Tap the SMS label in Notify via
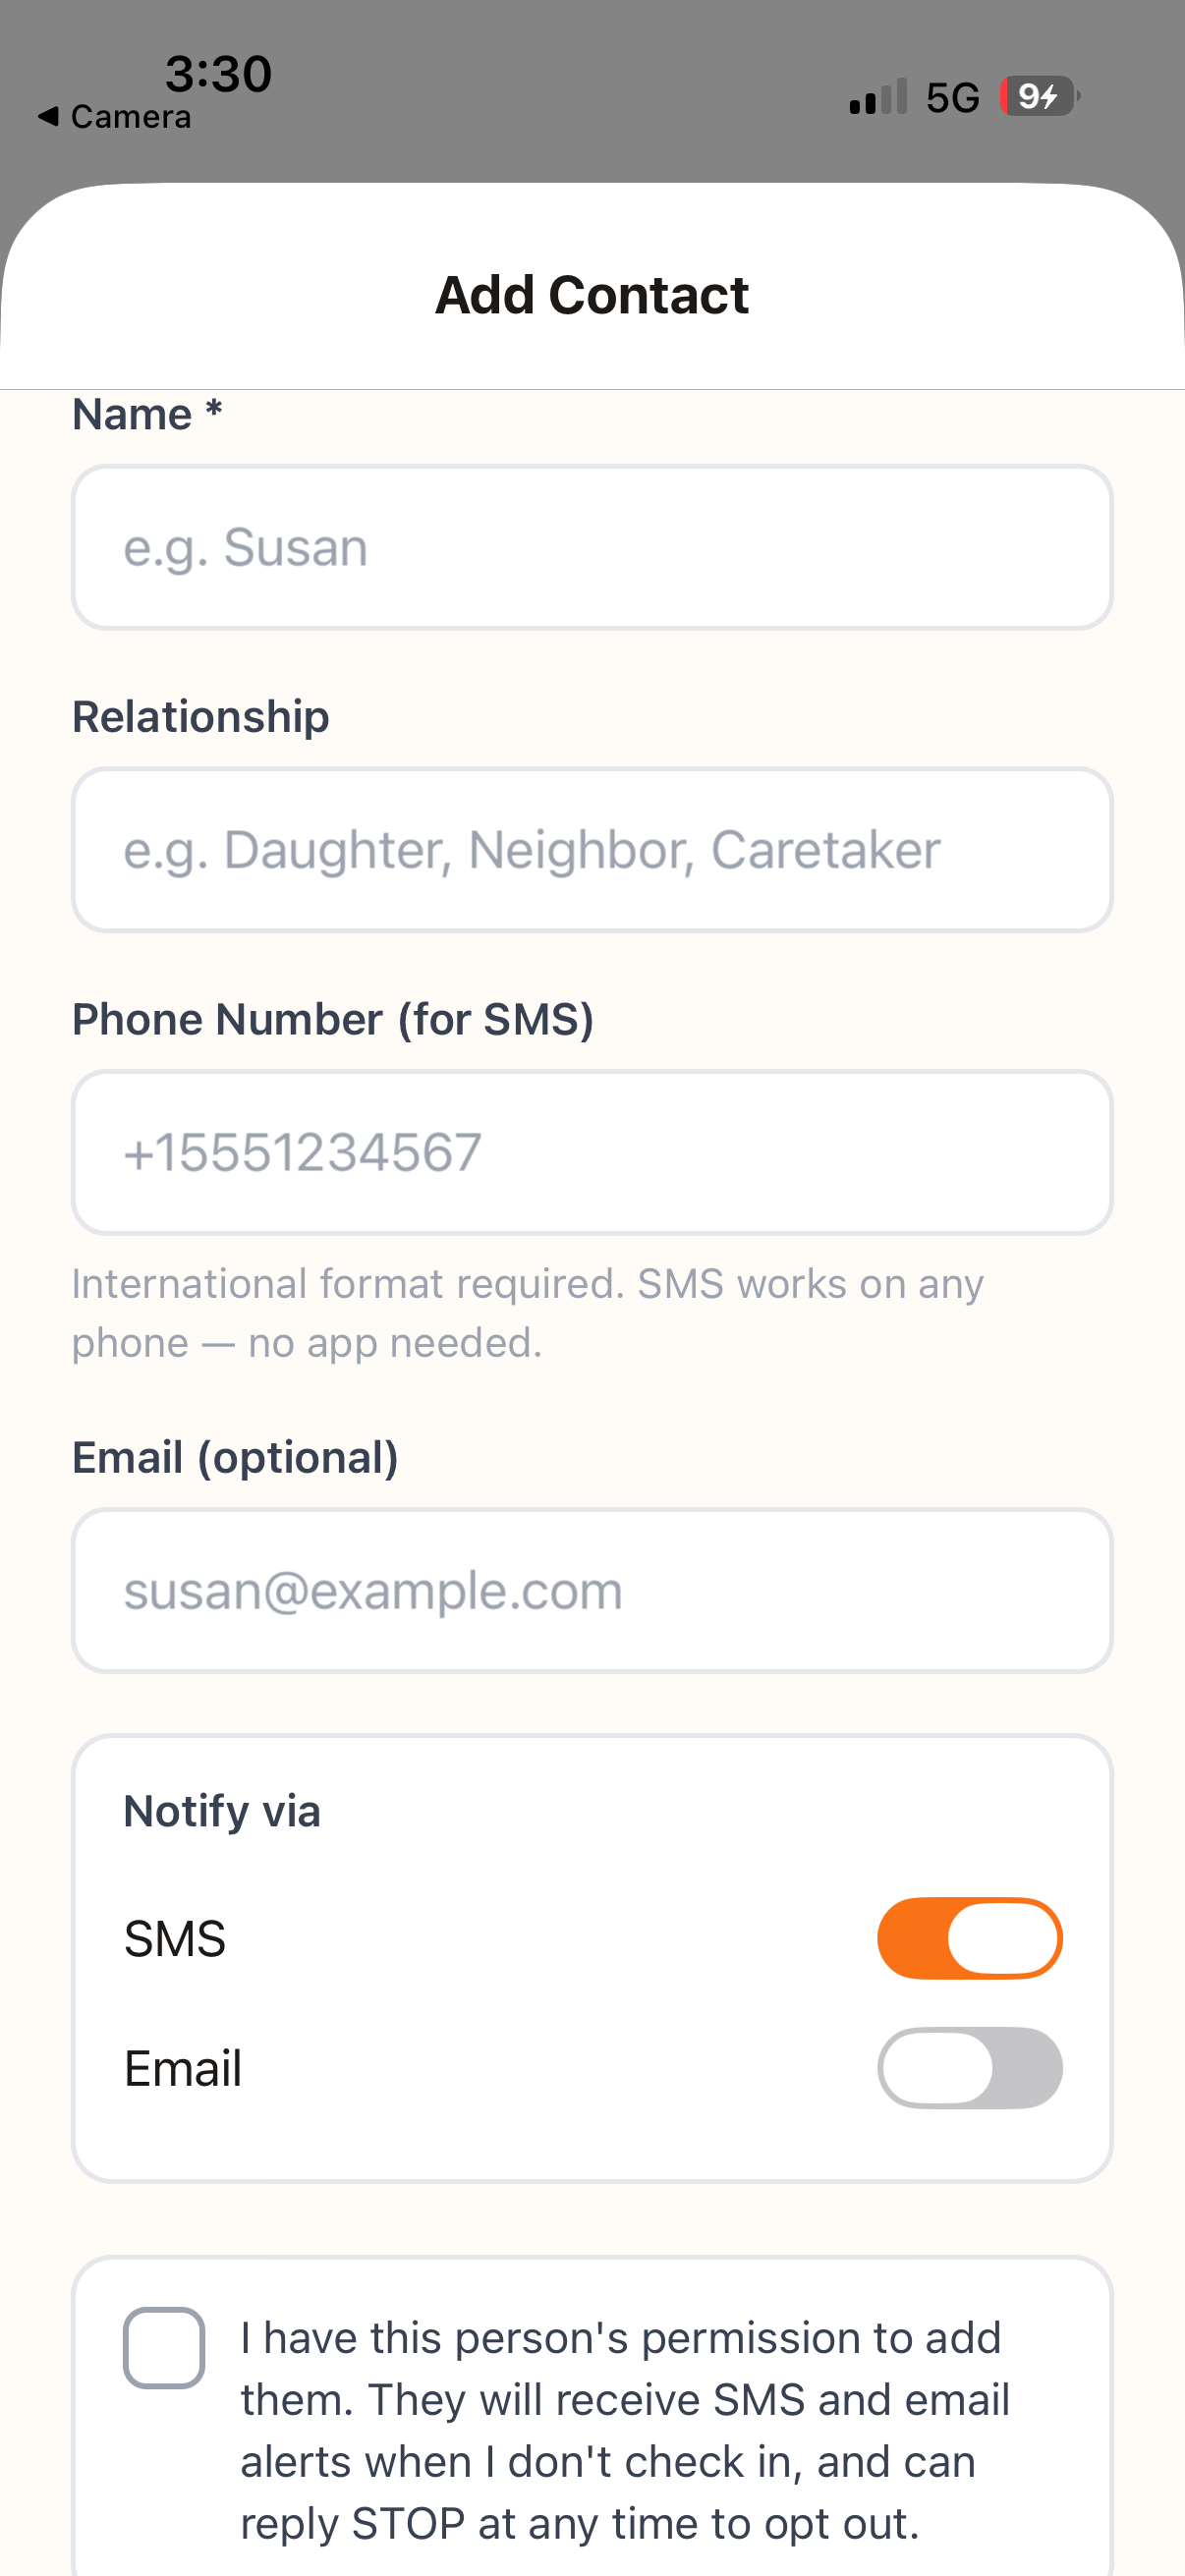This screenshot has height=2576, width=1185. tap(175, 1938)
